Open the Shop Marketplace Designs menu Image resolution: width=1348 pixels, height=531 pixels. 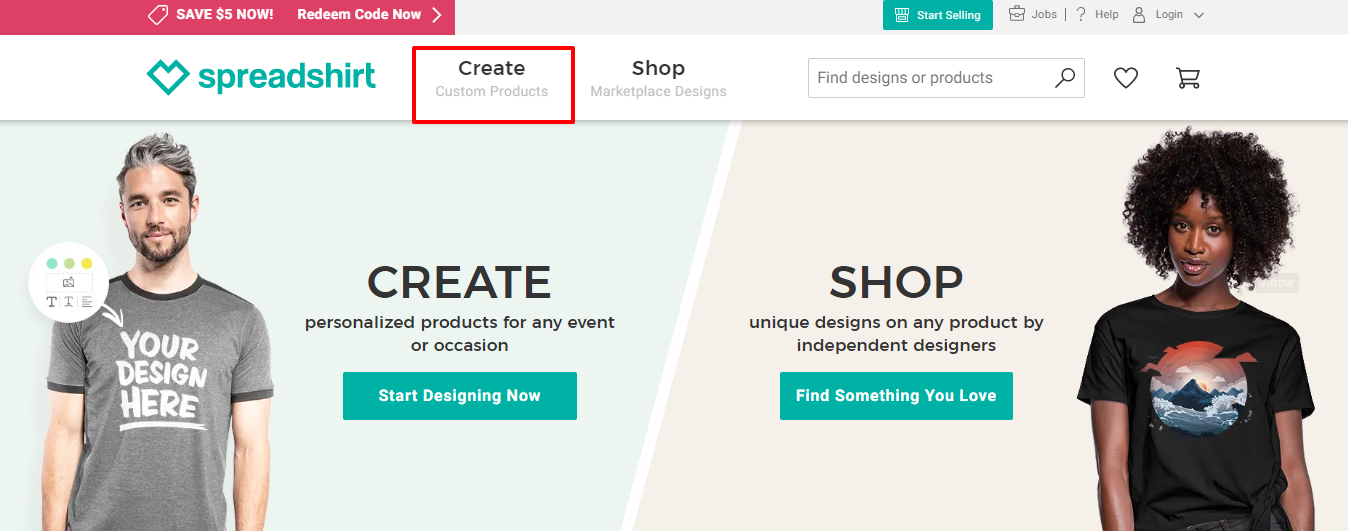pyautogui.click(x=658, y=78)
